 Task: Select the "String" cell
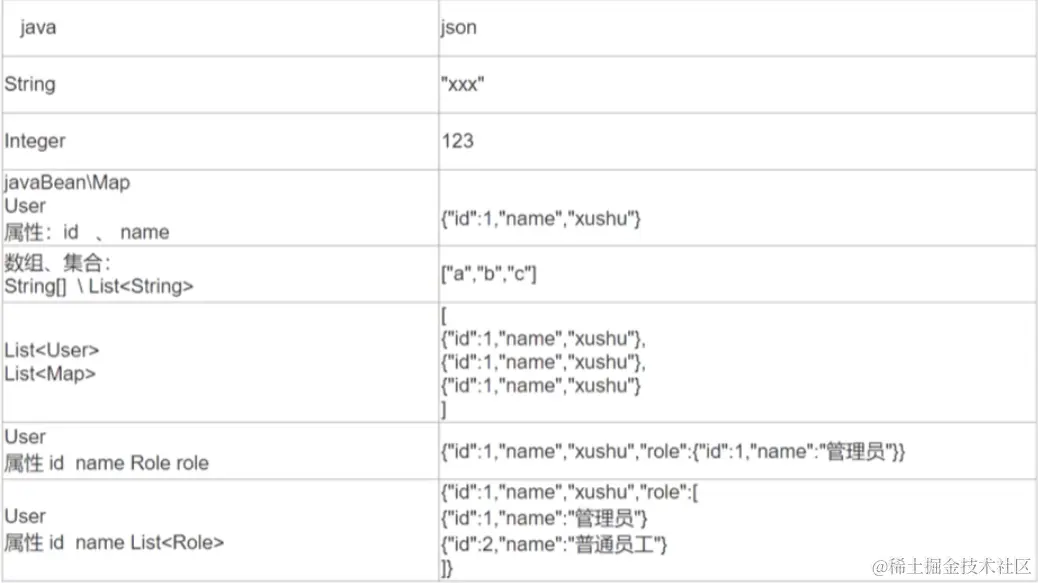[x=30, y=84]
